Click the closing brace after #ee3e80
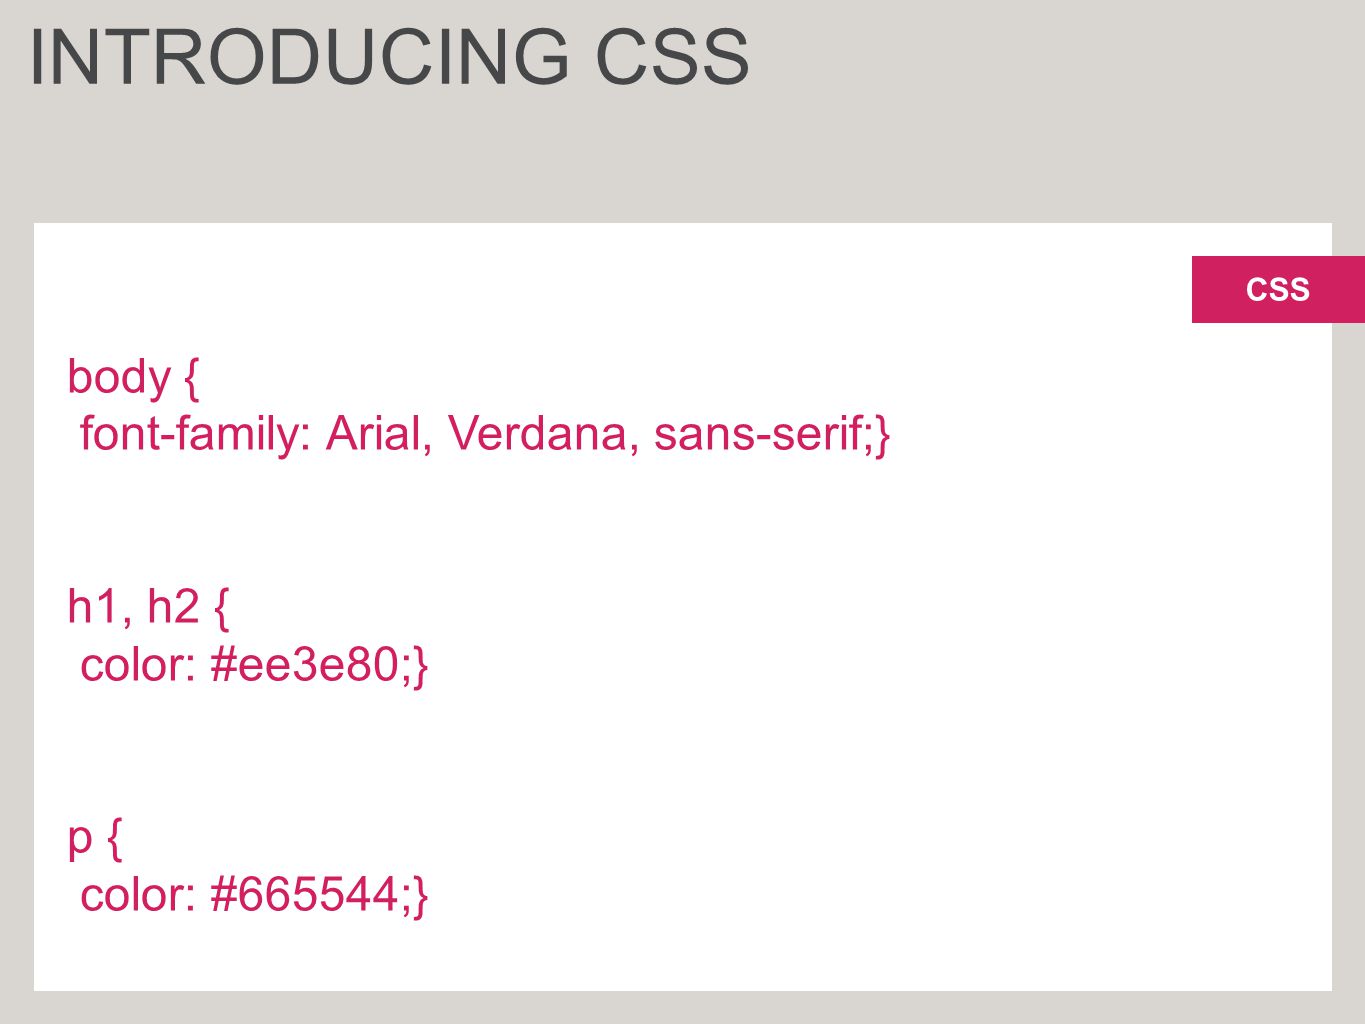Image resolution: width=1365 pixels, height=1024 pixels. [x=420, y=666]
